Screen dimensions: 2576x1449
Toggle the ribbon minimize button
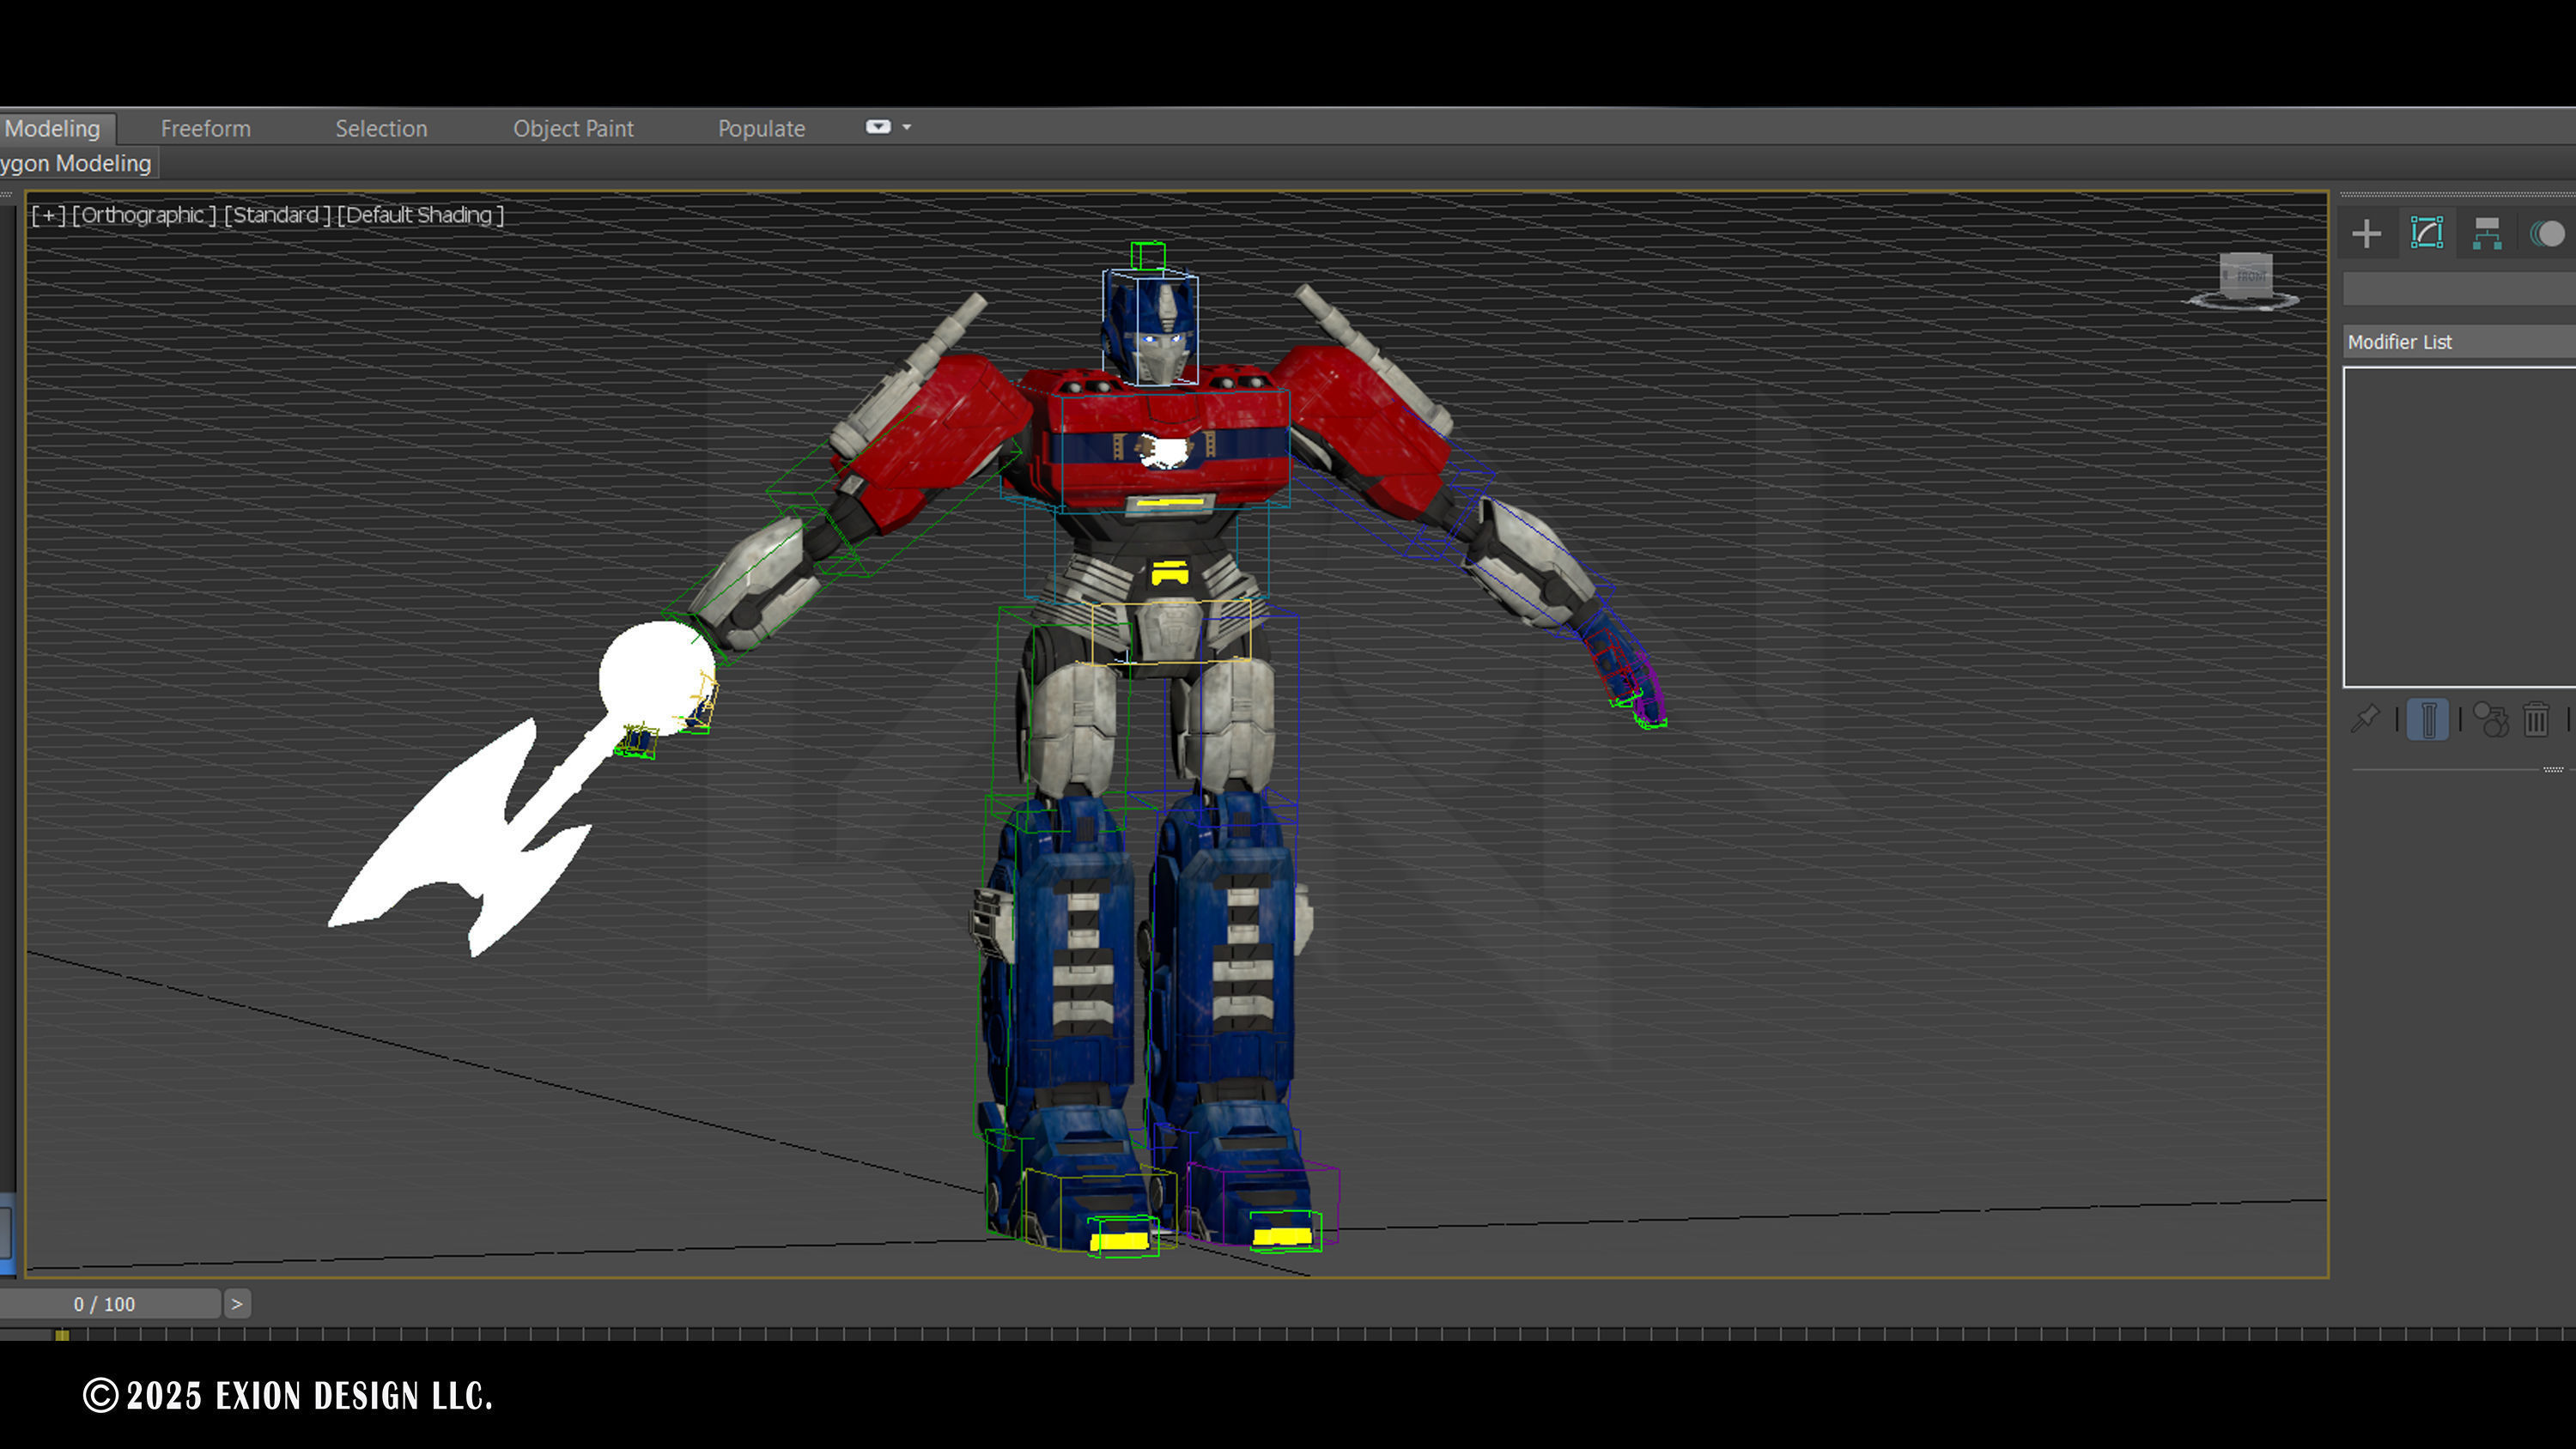877,127
